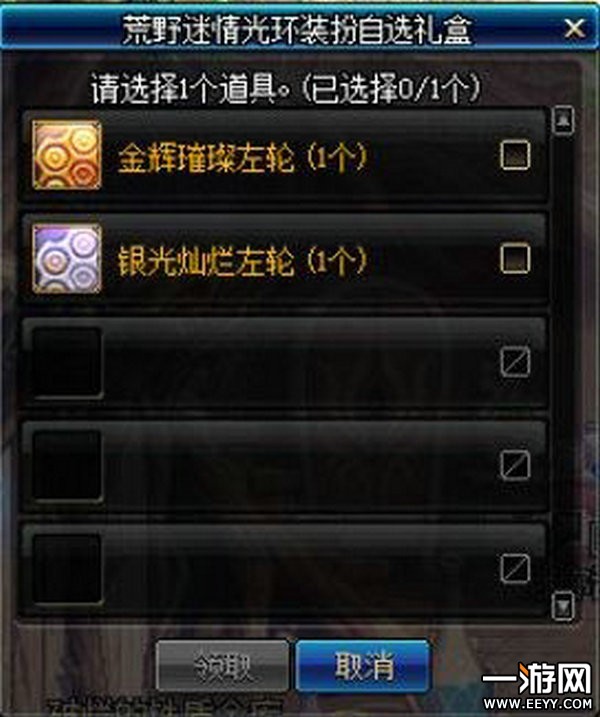
Task: Click the first empty item slot icon
Action: [67, 363]
